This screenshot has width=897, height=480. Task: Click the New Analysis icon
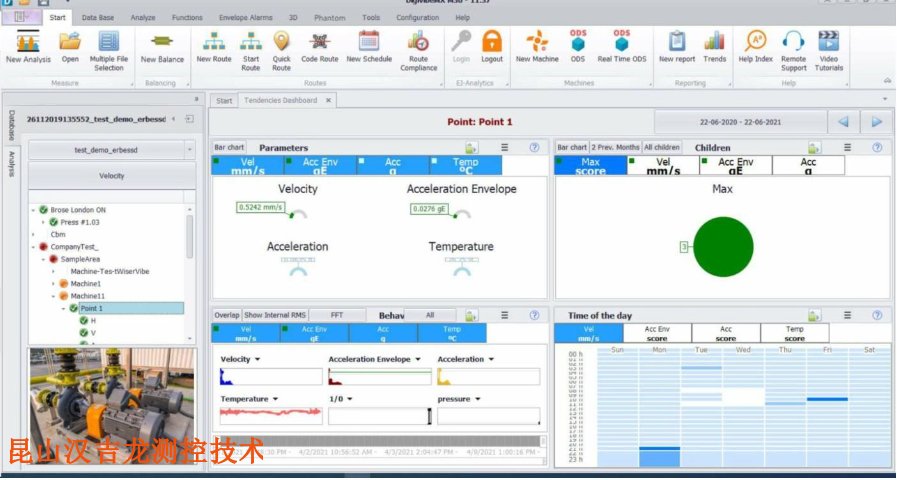pyautogui.click(x=28, y=42)
